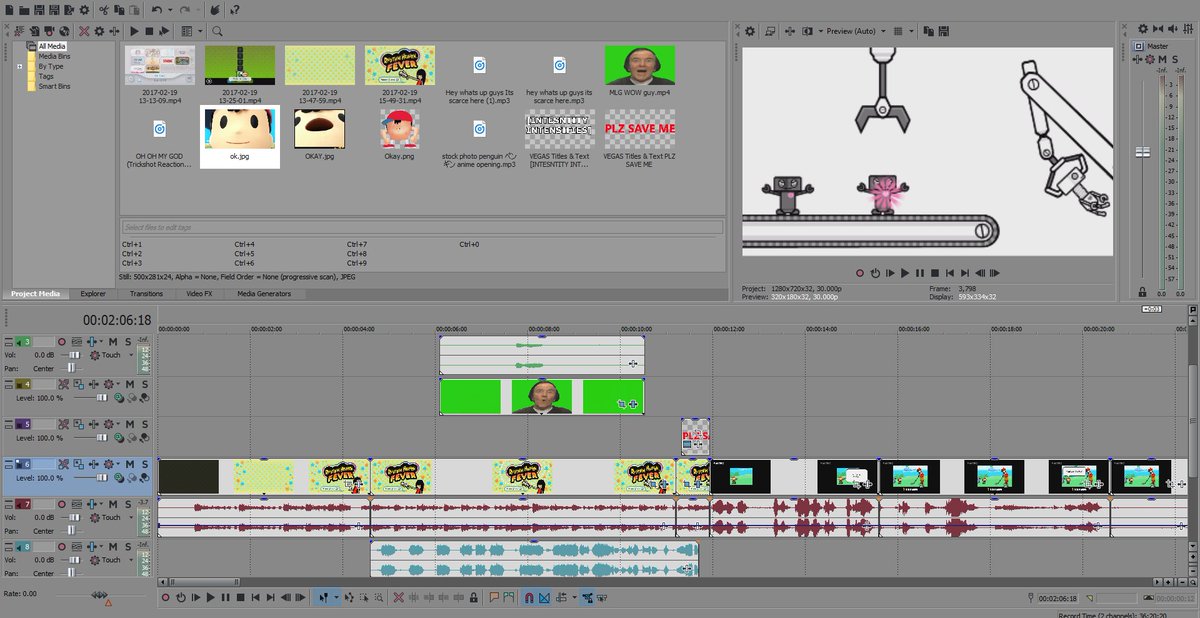Open the edit tool dropdown arrow in bottom toolbar
This screenshot has width=1200, height=618.
pyautogui.click(x=336, y=597)
